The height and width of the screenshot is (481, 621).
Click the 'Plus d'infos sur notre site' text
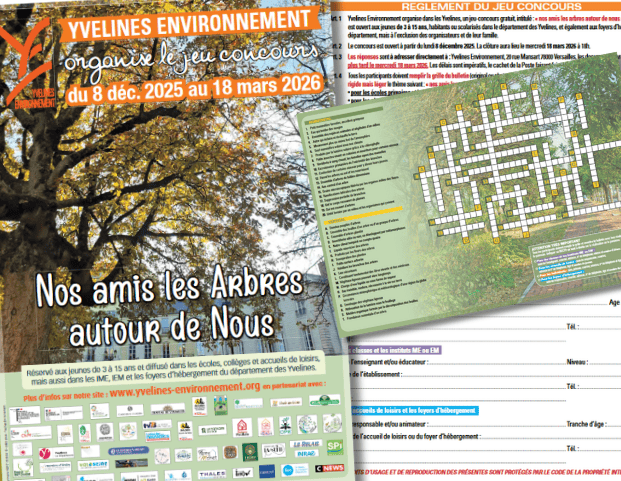coord(66,393)
